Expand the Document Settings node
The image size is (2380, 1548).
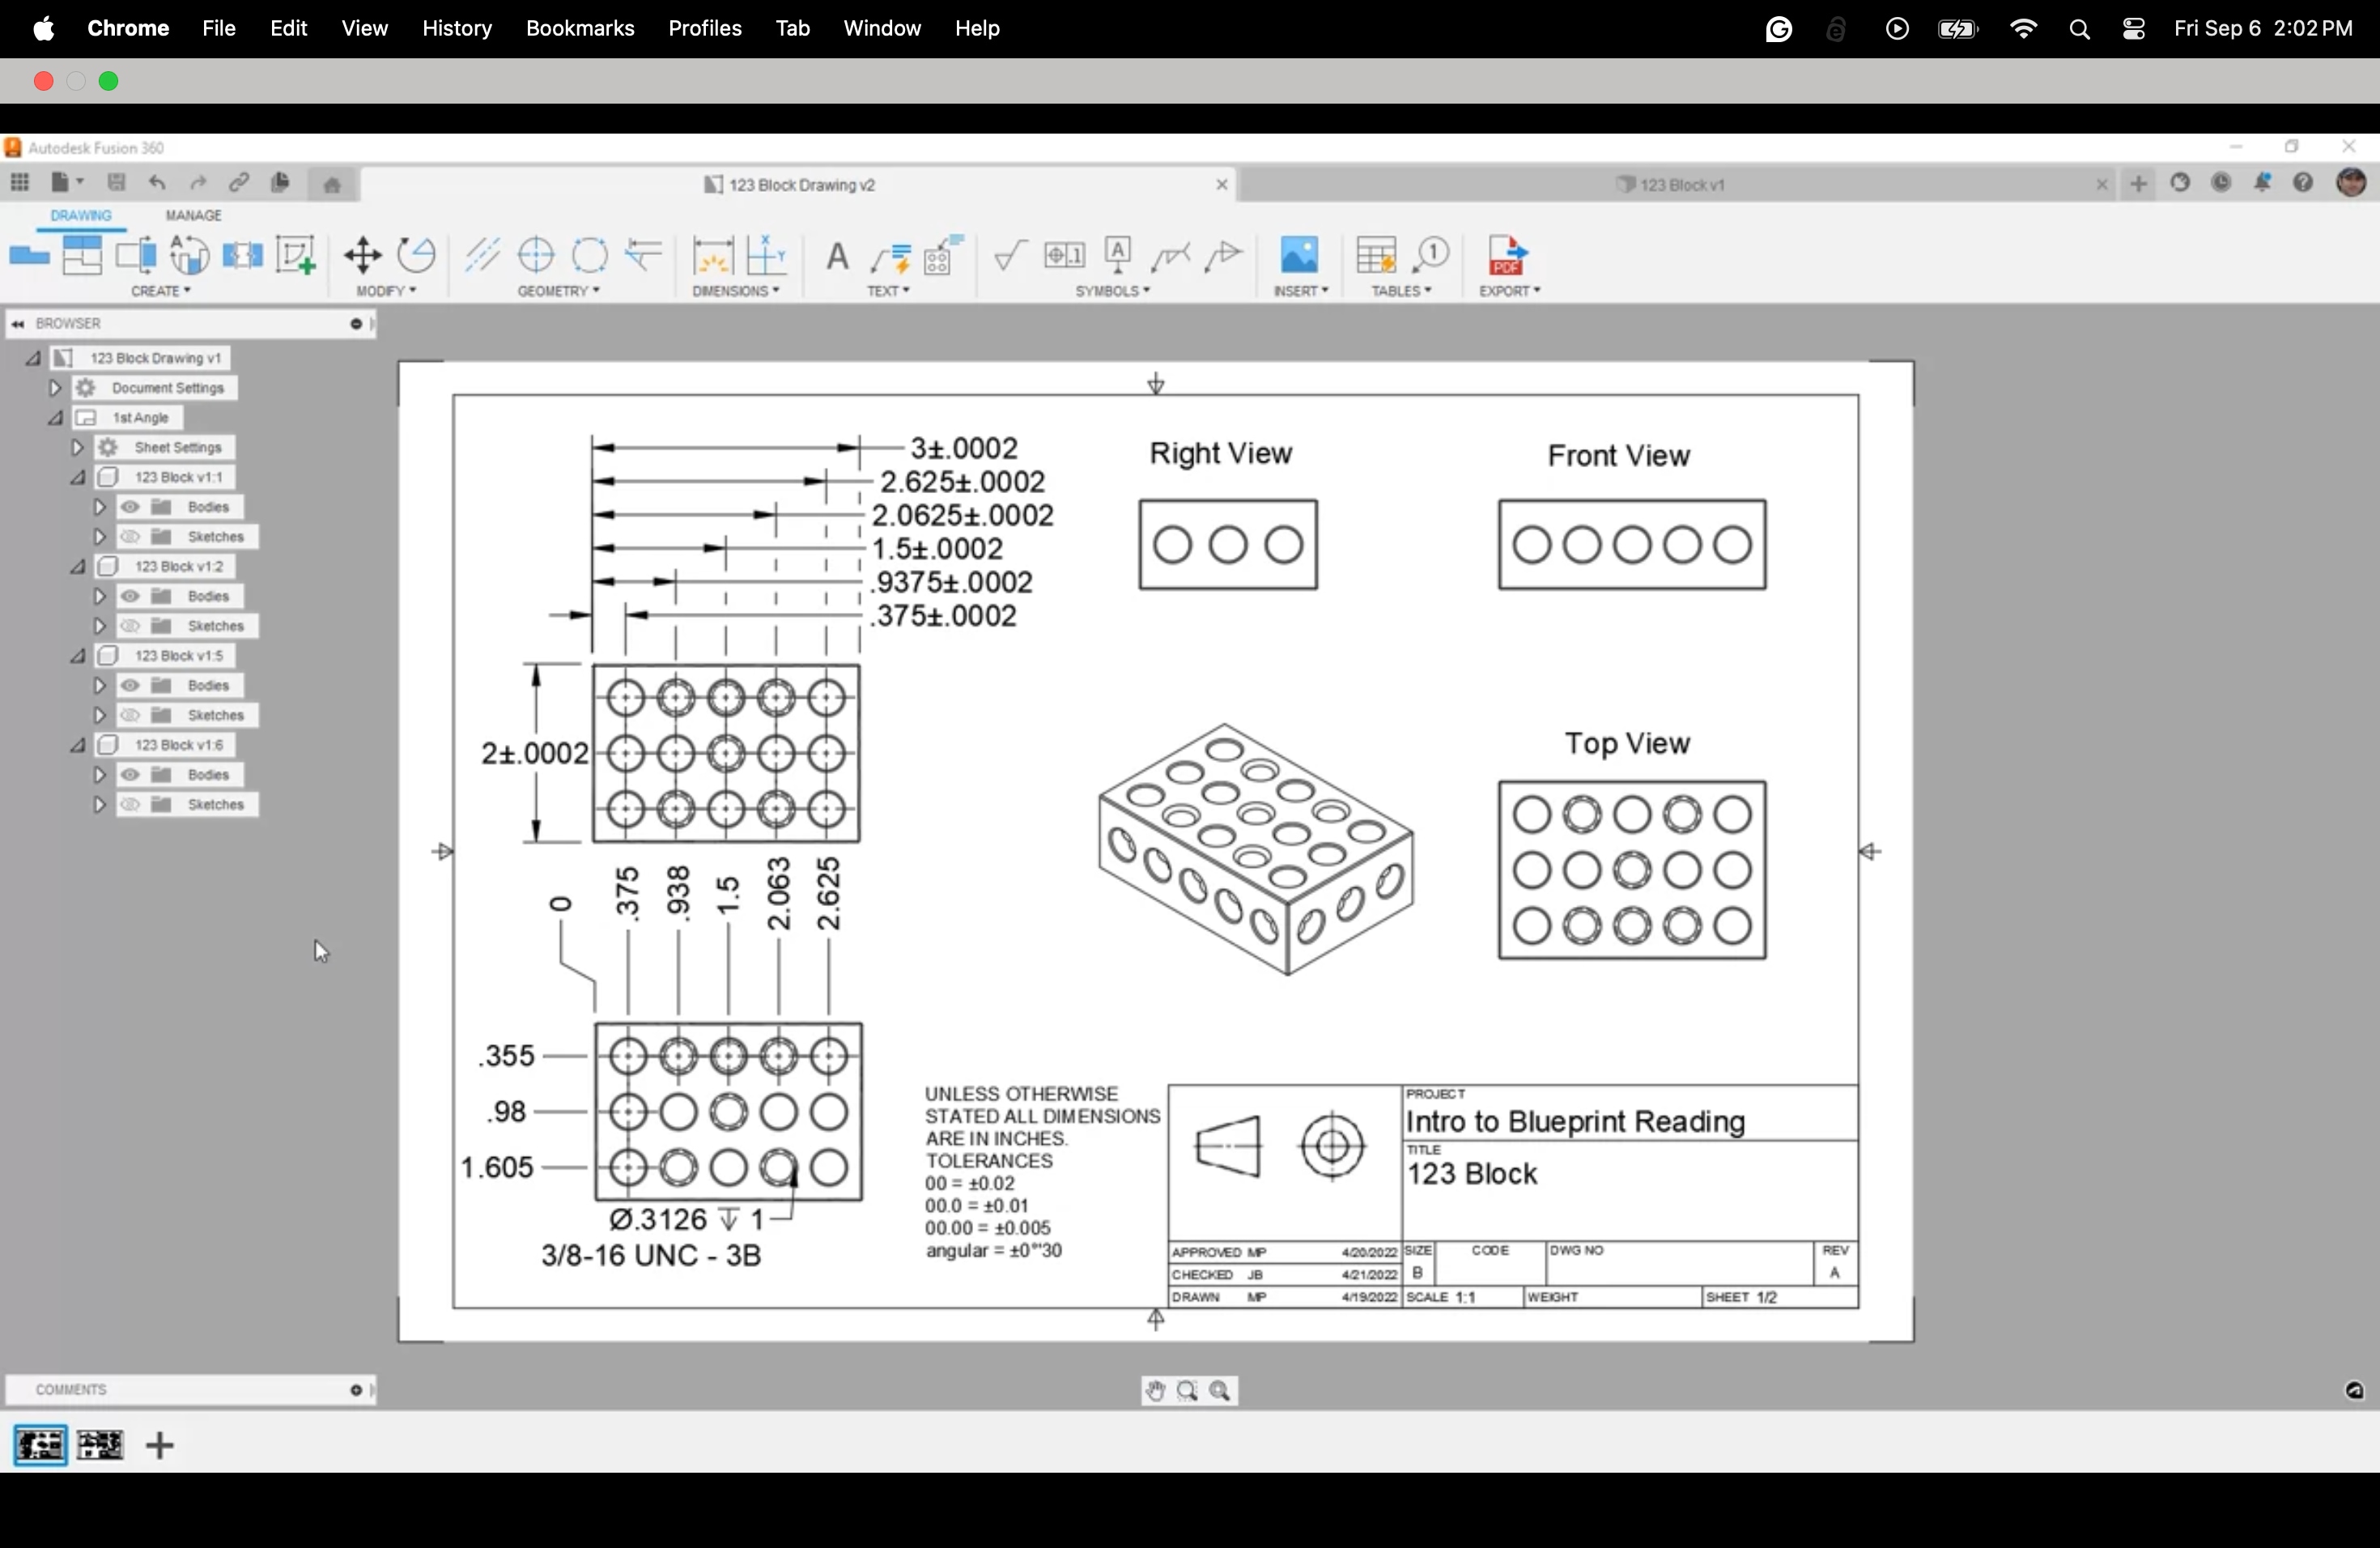click(x=55, y=388)
